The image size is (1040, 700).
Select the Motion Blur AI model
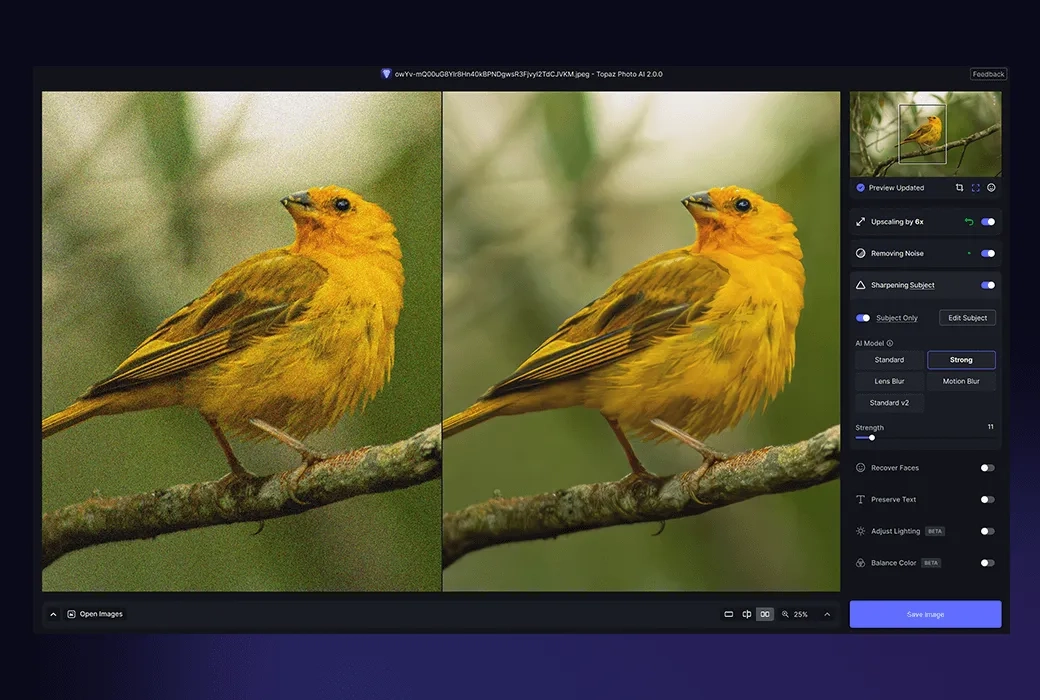click(961, 382)
